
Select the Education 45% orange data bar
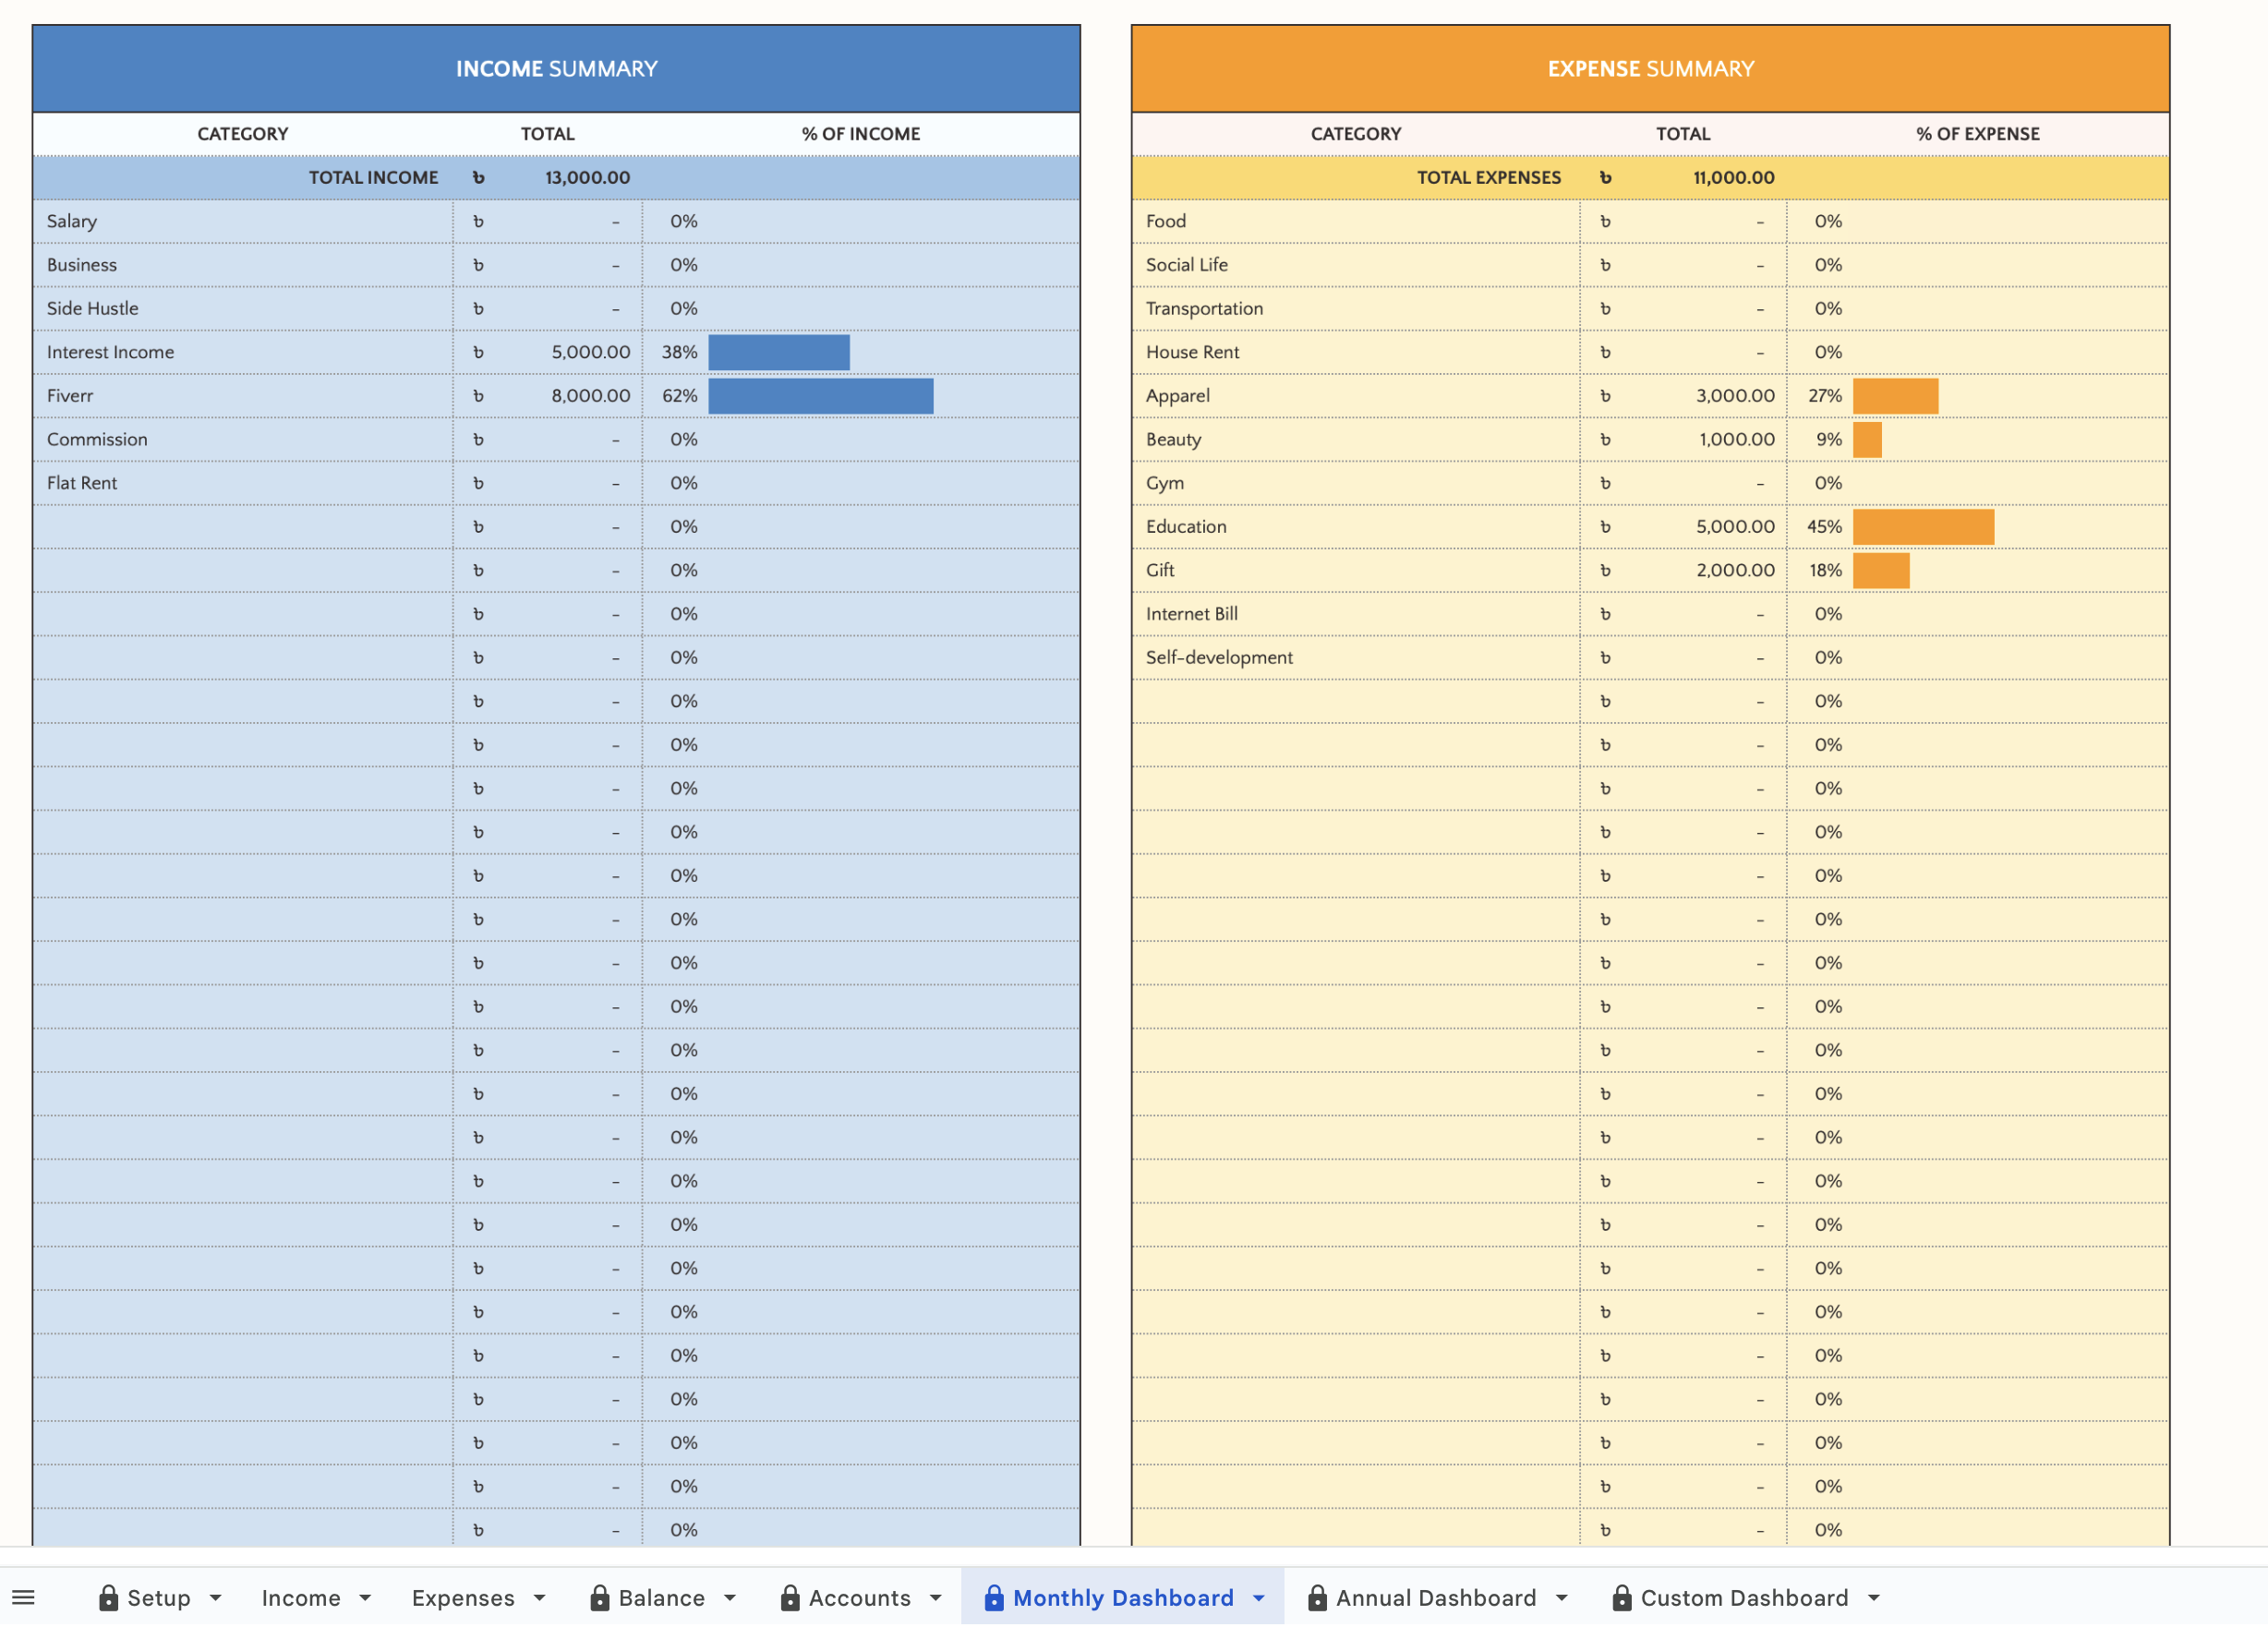pos(1922,526)
